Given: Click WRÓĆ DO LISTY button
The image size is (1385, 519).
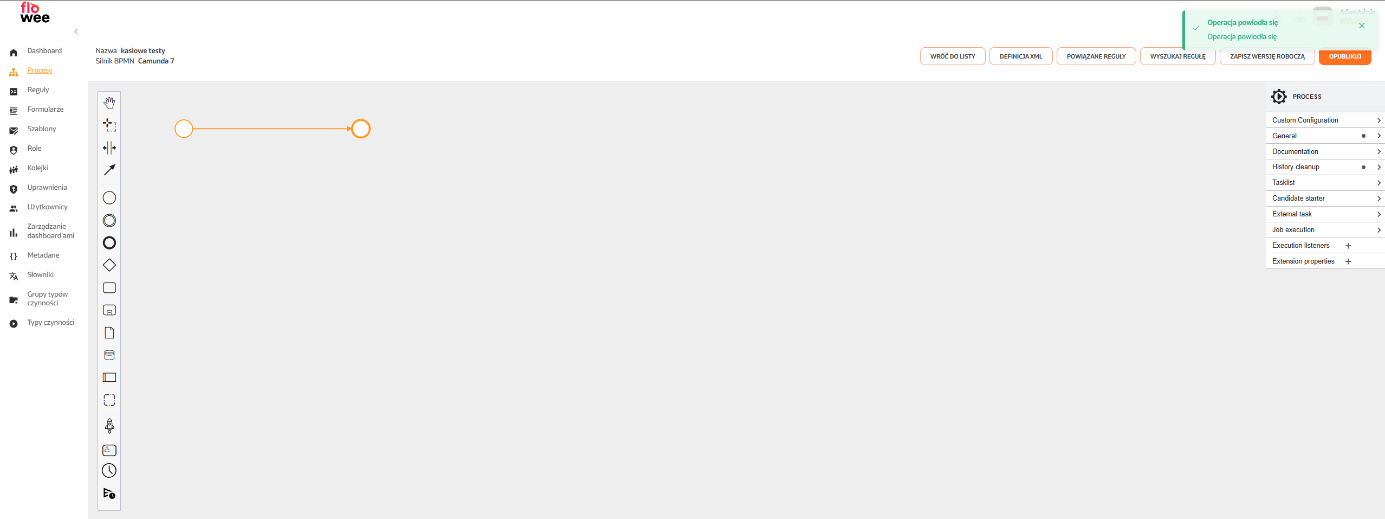Looking at the screenshot, I should (953, 56).
